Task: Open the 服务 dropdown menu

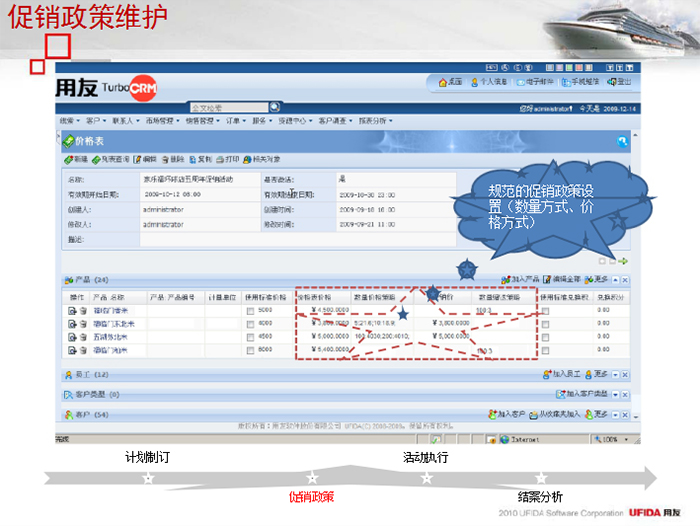Action: [262, 121]
